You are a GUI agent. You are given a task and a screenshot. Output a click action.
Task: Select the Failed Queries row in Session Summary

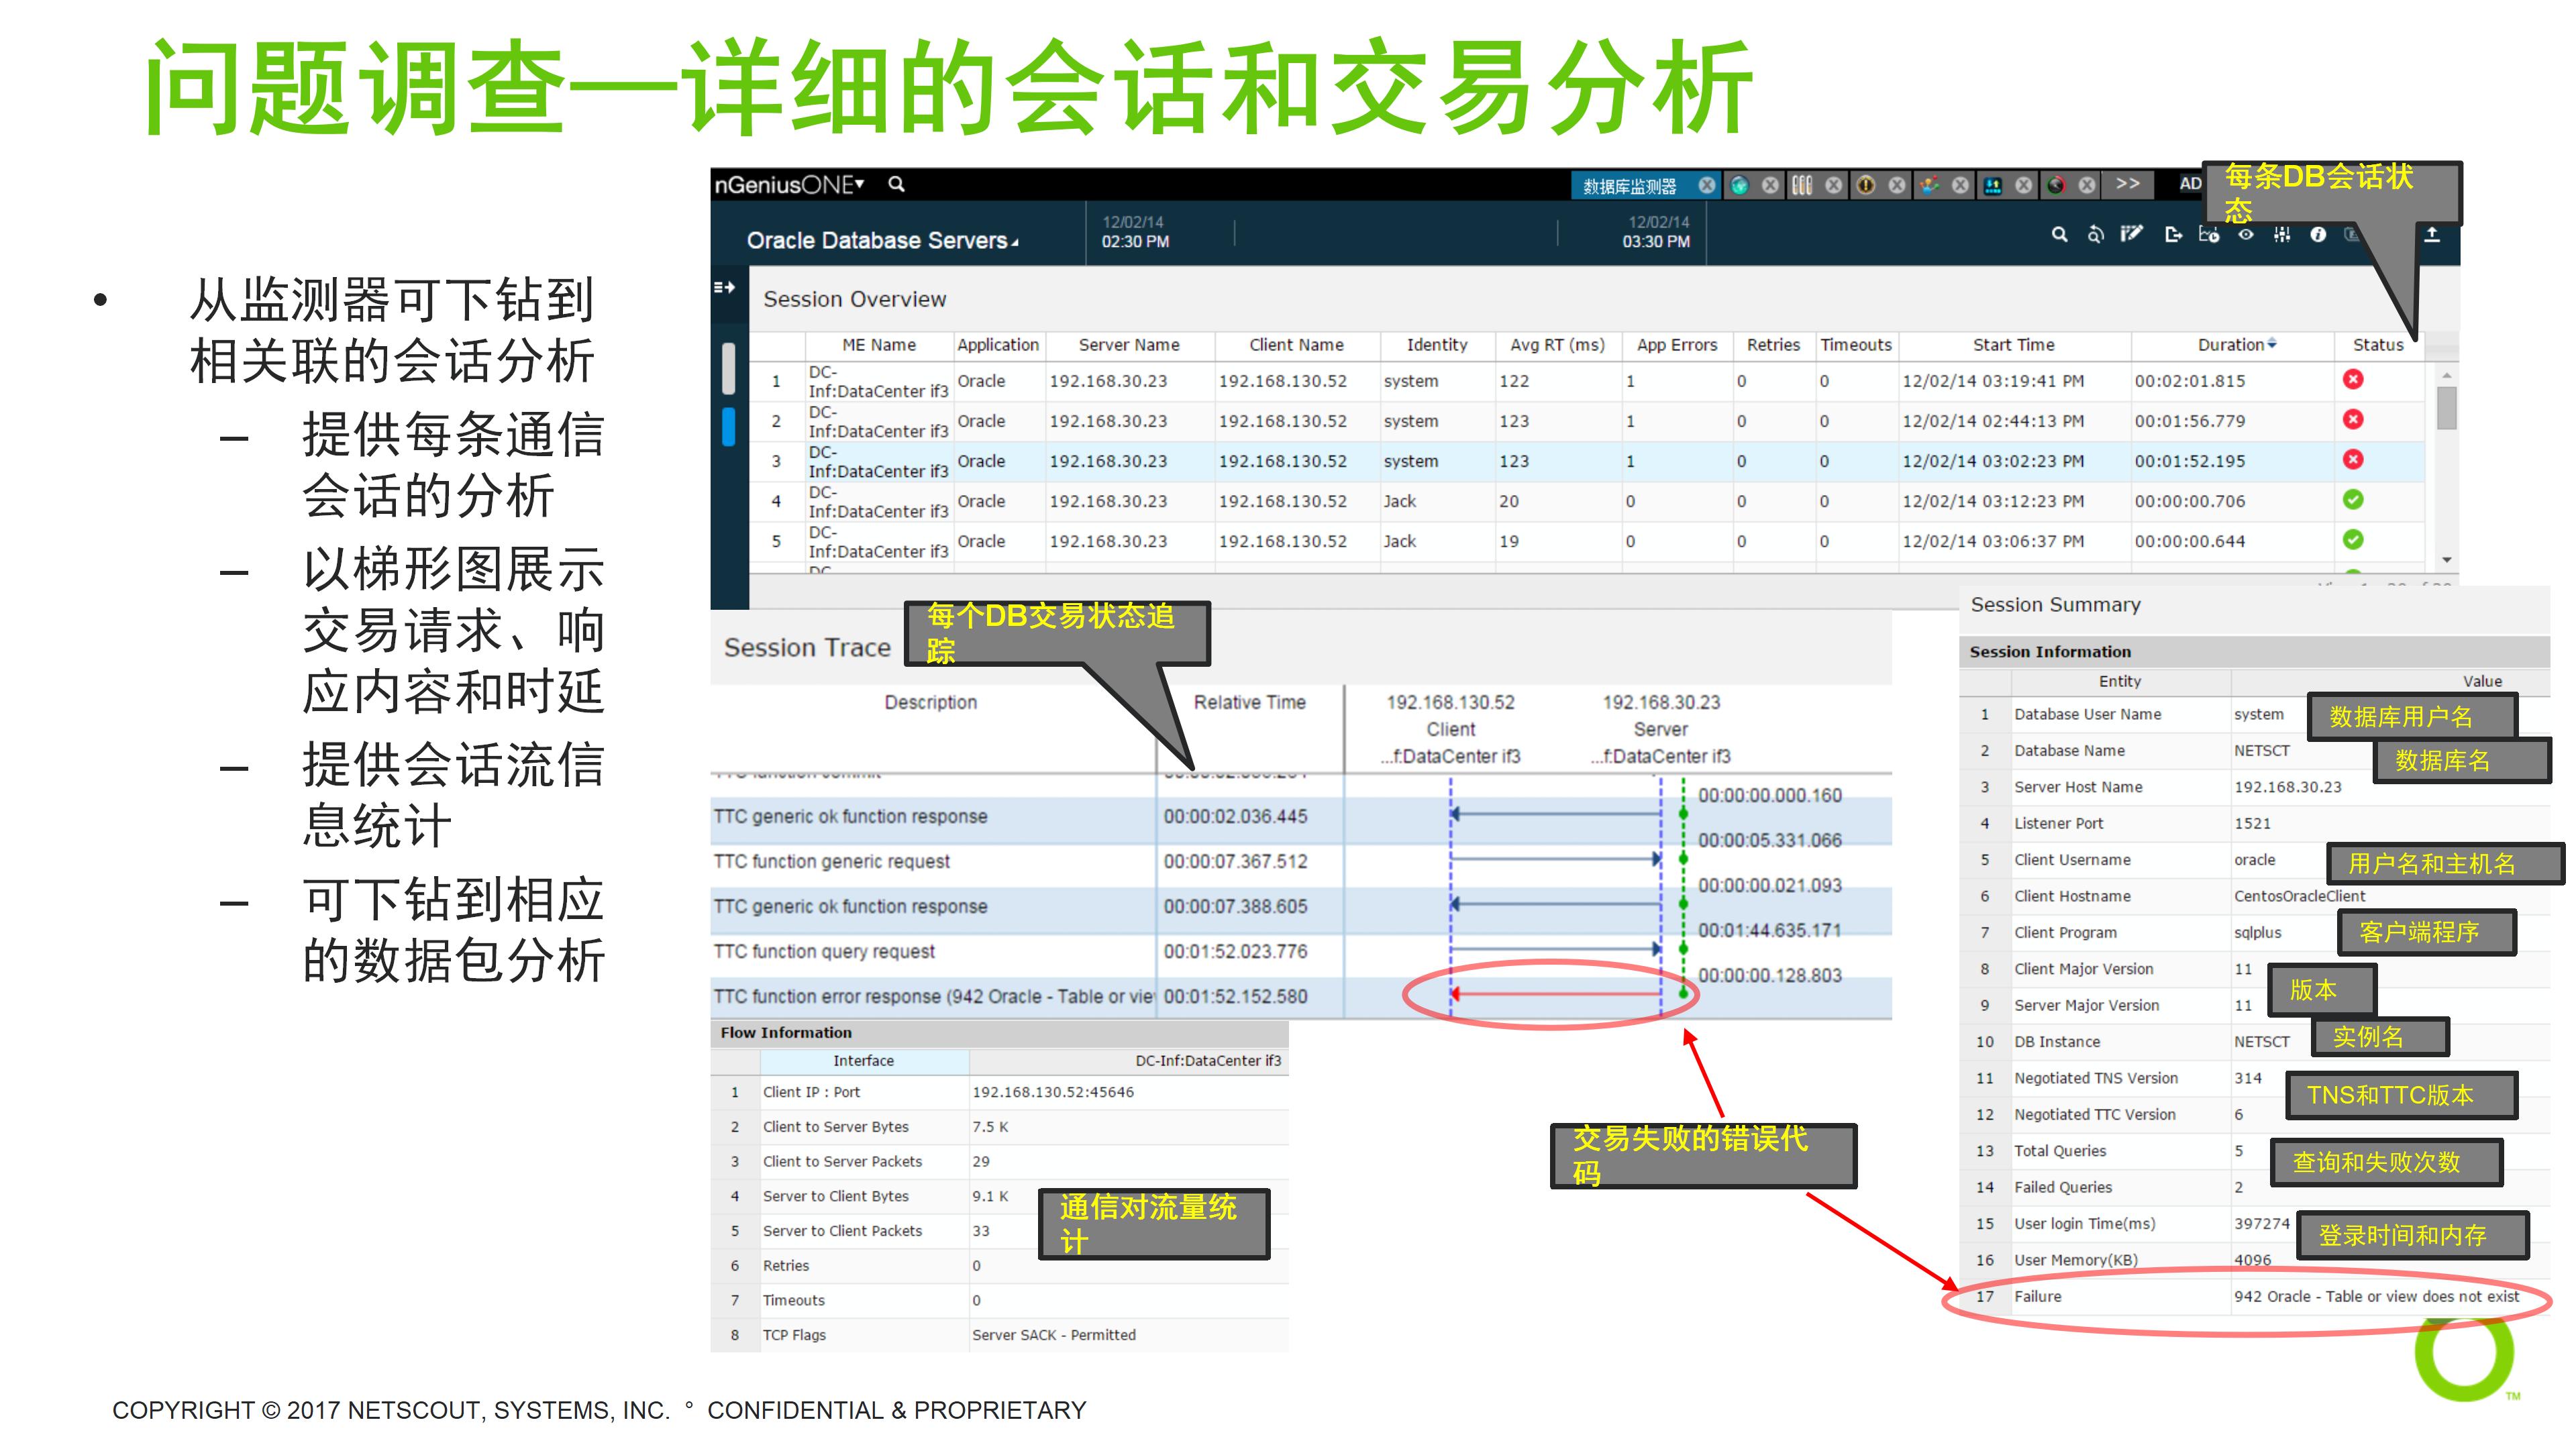click(2254, 1188)
